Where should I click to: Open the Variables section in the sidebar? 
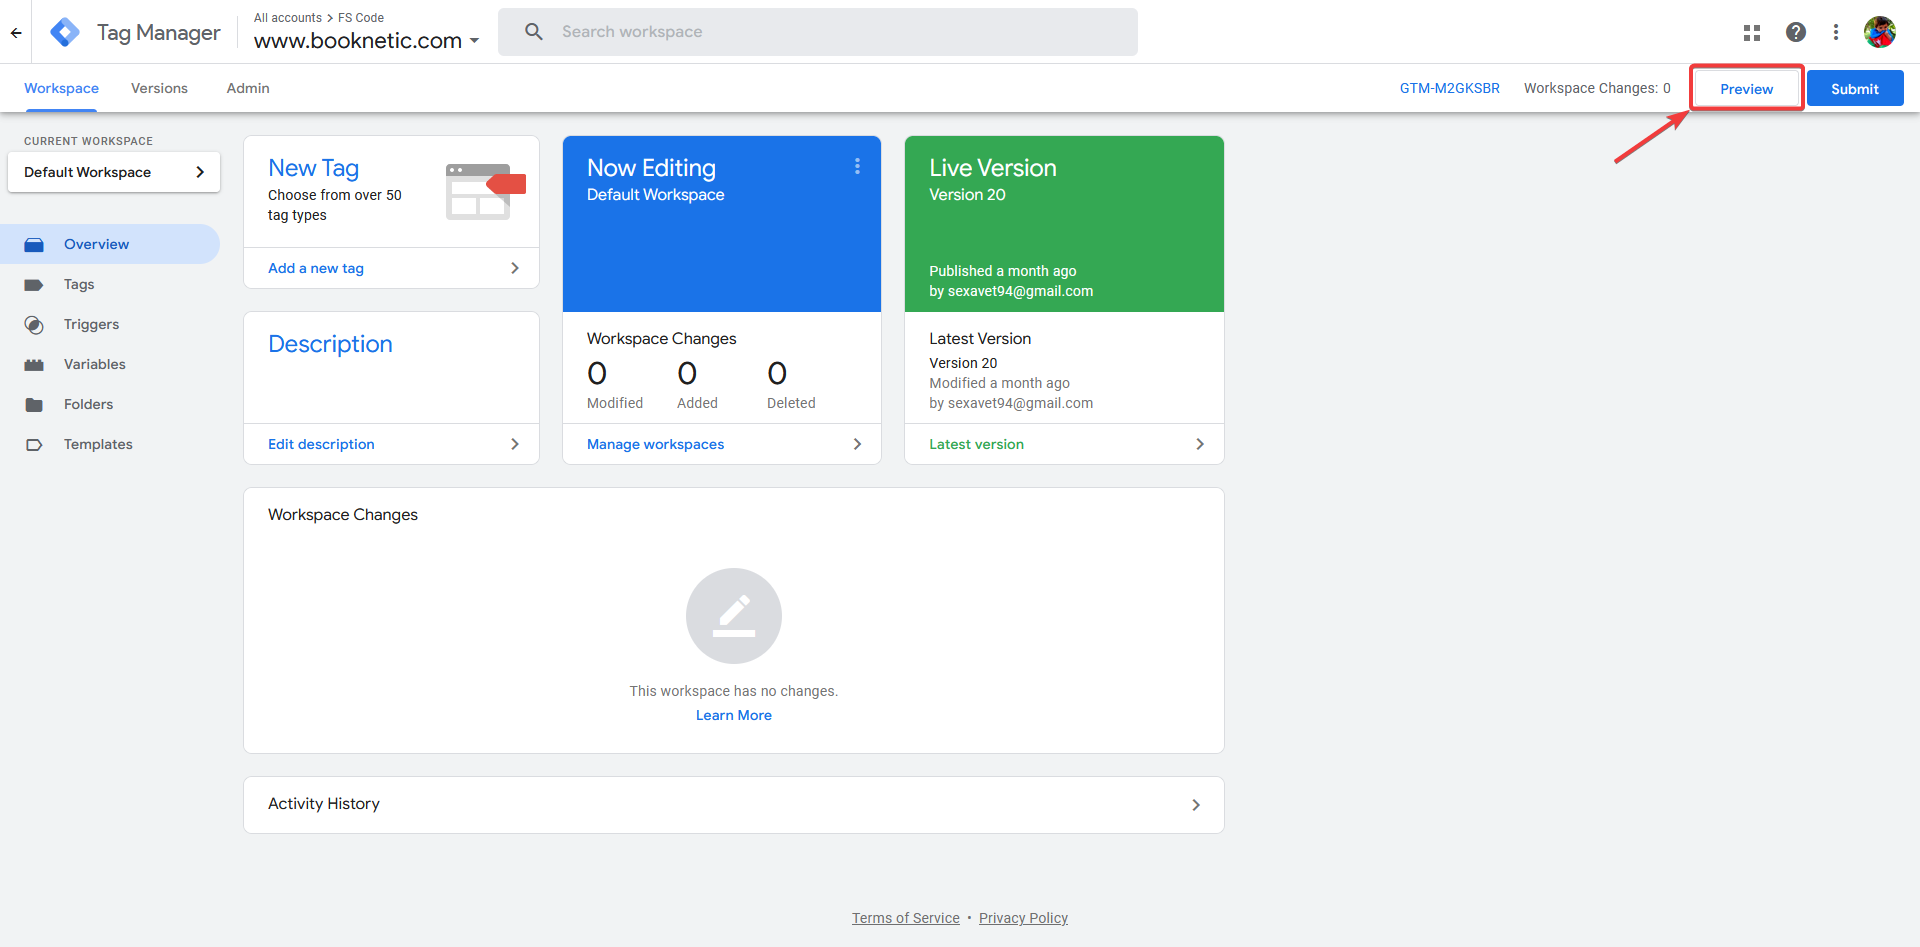pyautogui.click(x=94, y=364)
